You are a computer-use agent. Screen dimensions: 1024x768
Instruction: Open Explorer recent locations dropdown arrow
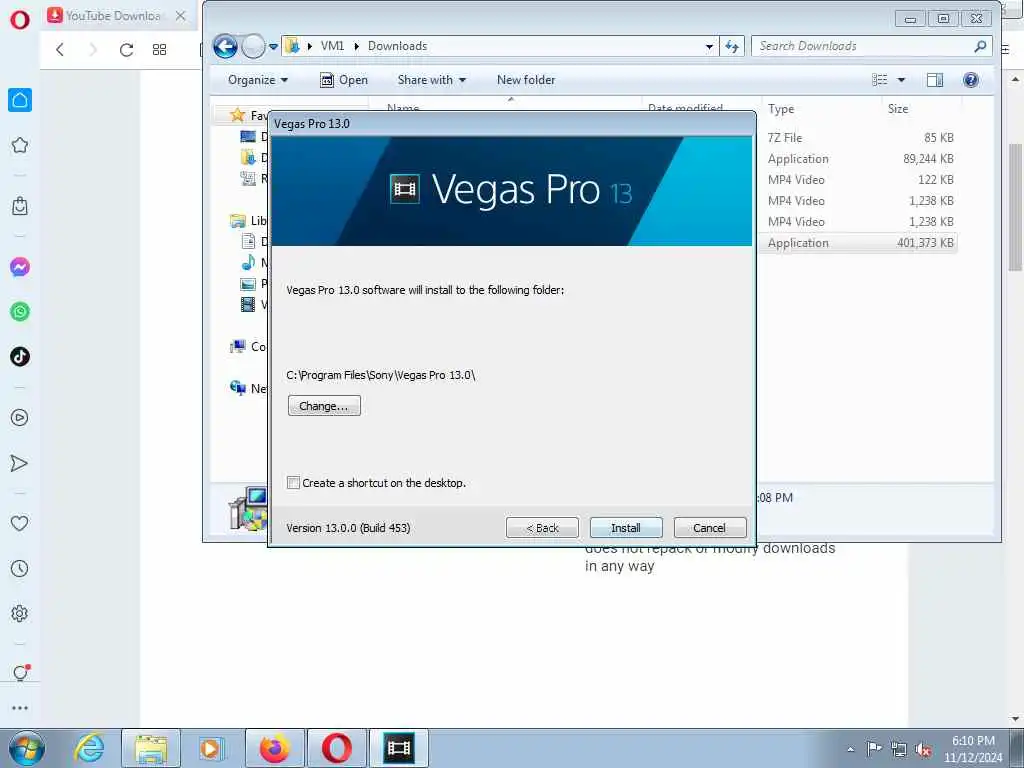click(274, 46)
